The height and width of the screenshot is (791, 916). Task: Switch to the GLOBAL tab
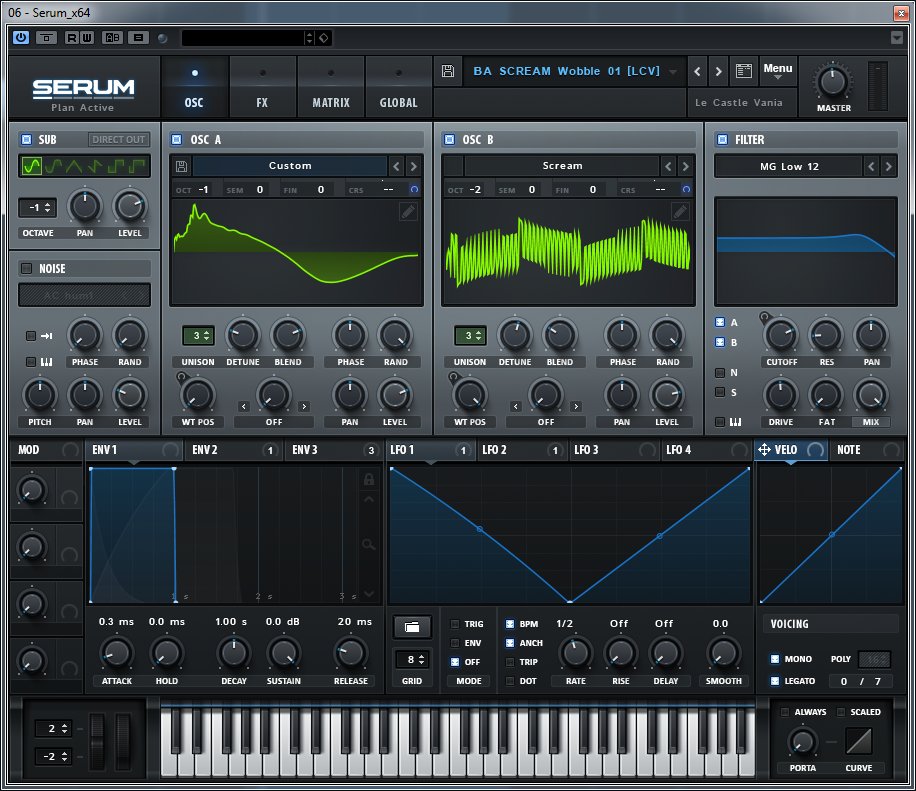pyautogui.click(x=398, y=88)
